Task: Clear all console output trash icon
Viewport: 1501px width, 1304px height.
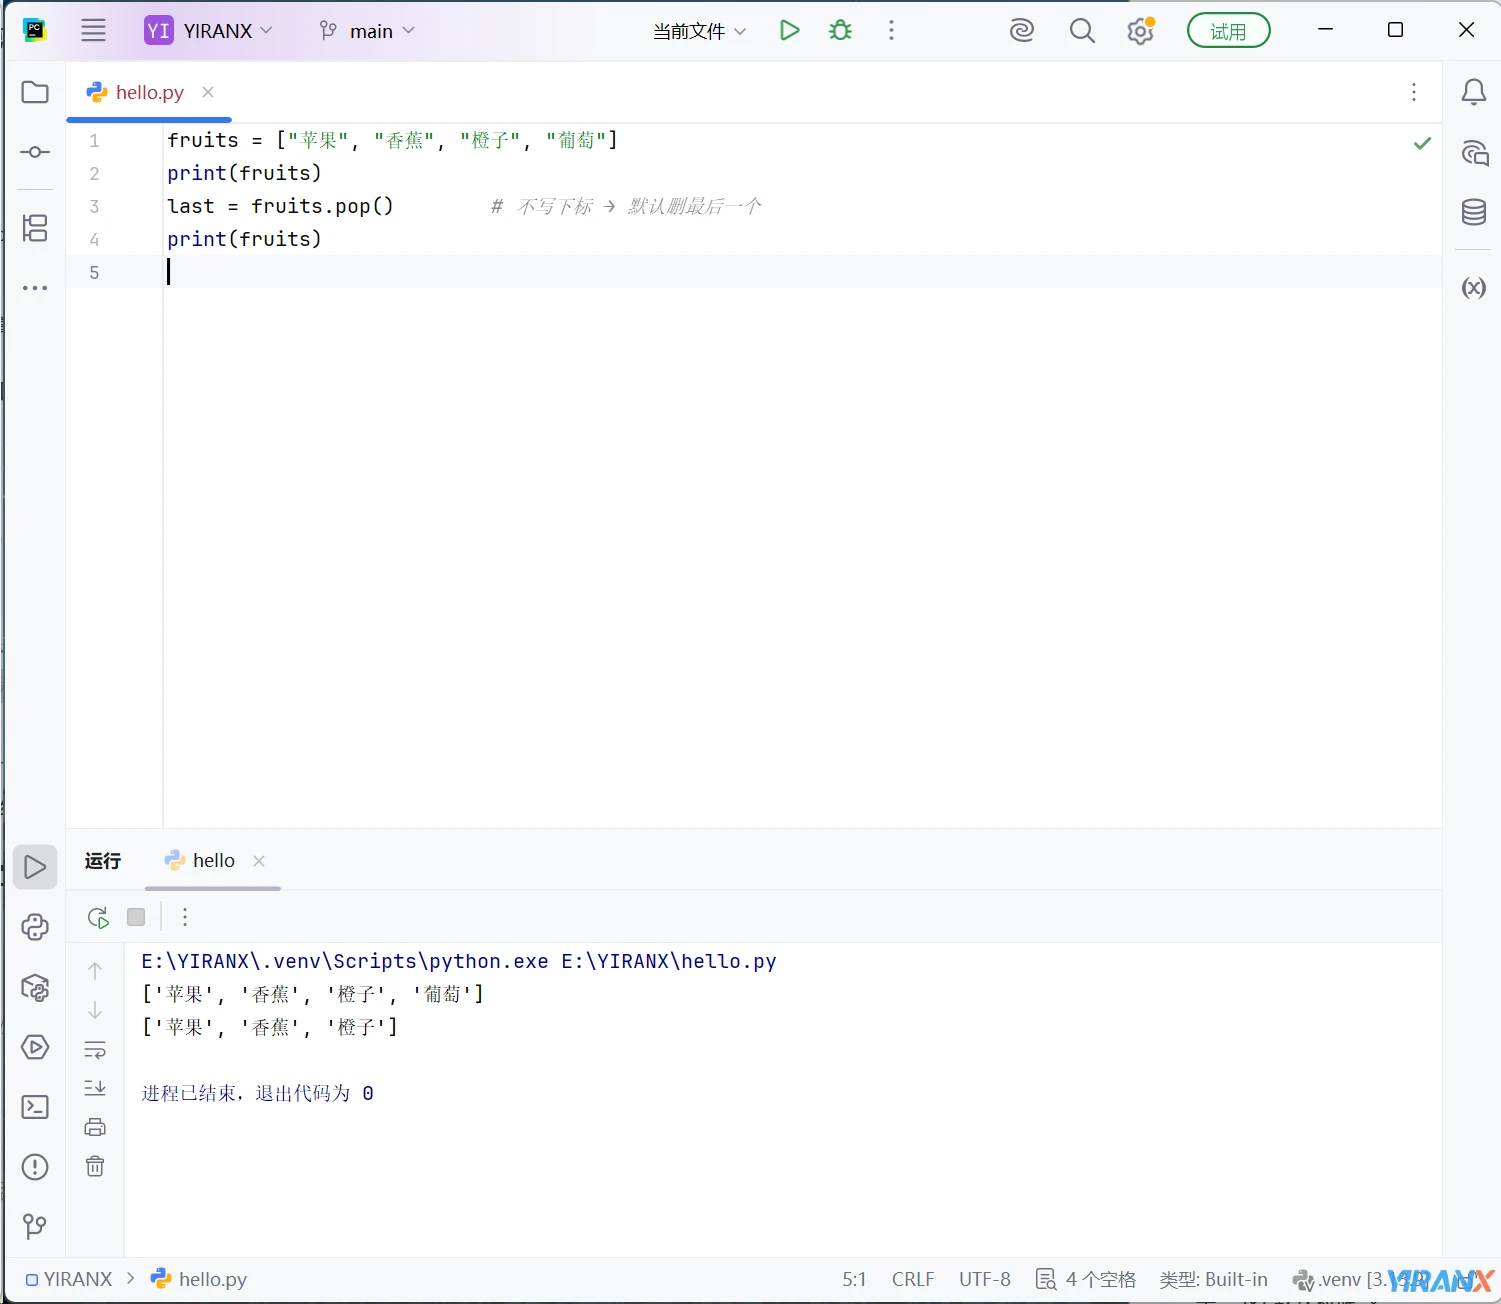Action: point(95,1166)
